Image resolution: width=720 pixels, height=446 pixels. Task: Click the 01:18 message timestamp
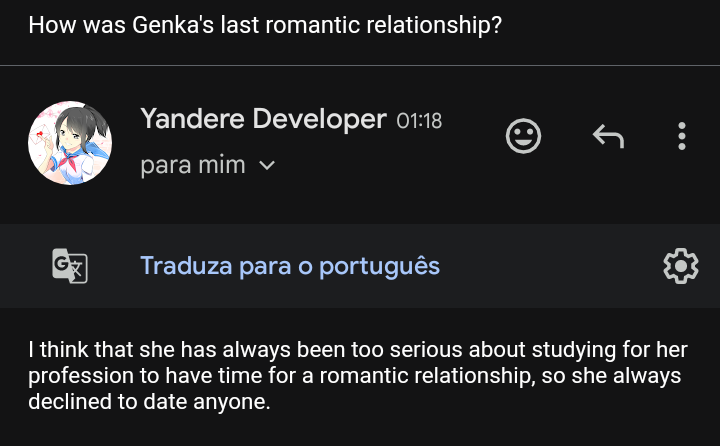[419, 121]
